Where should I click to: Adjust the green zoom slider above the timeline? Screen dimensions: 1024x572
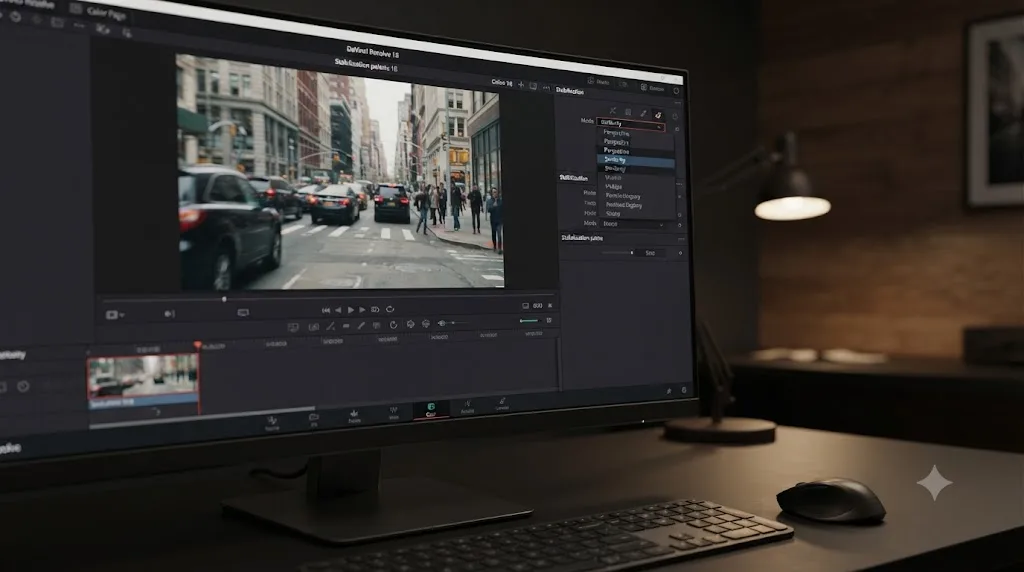530,321
